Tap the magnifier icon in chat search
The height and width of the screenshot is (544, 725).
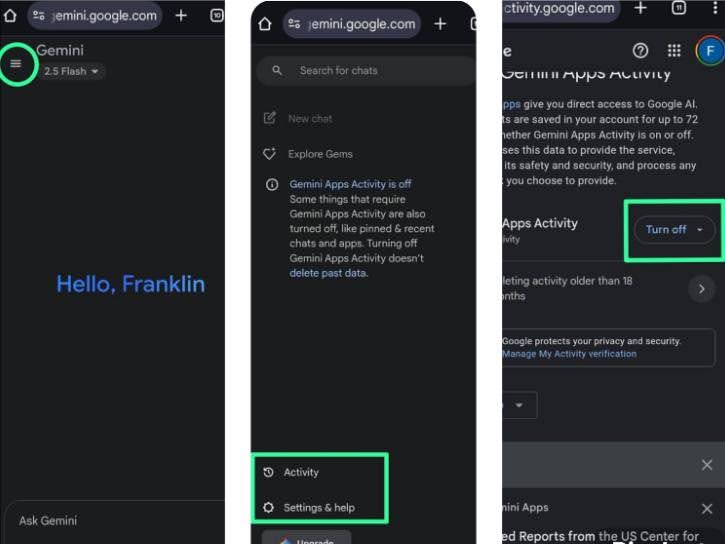tap(277, 71)
